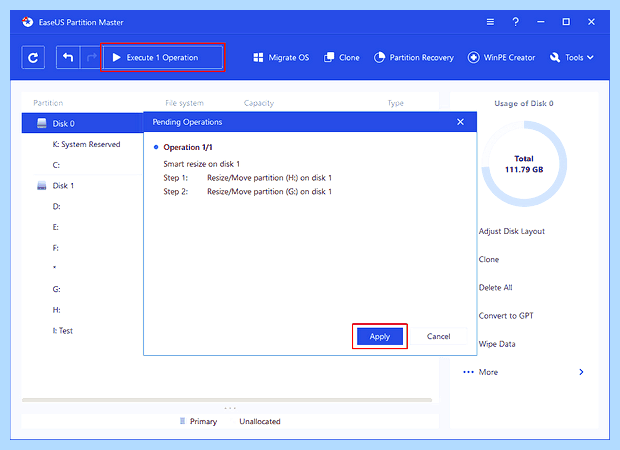Expand the More options row
This screenshot has width=620, height=450.
point(524,372)
